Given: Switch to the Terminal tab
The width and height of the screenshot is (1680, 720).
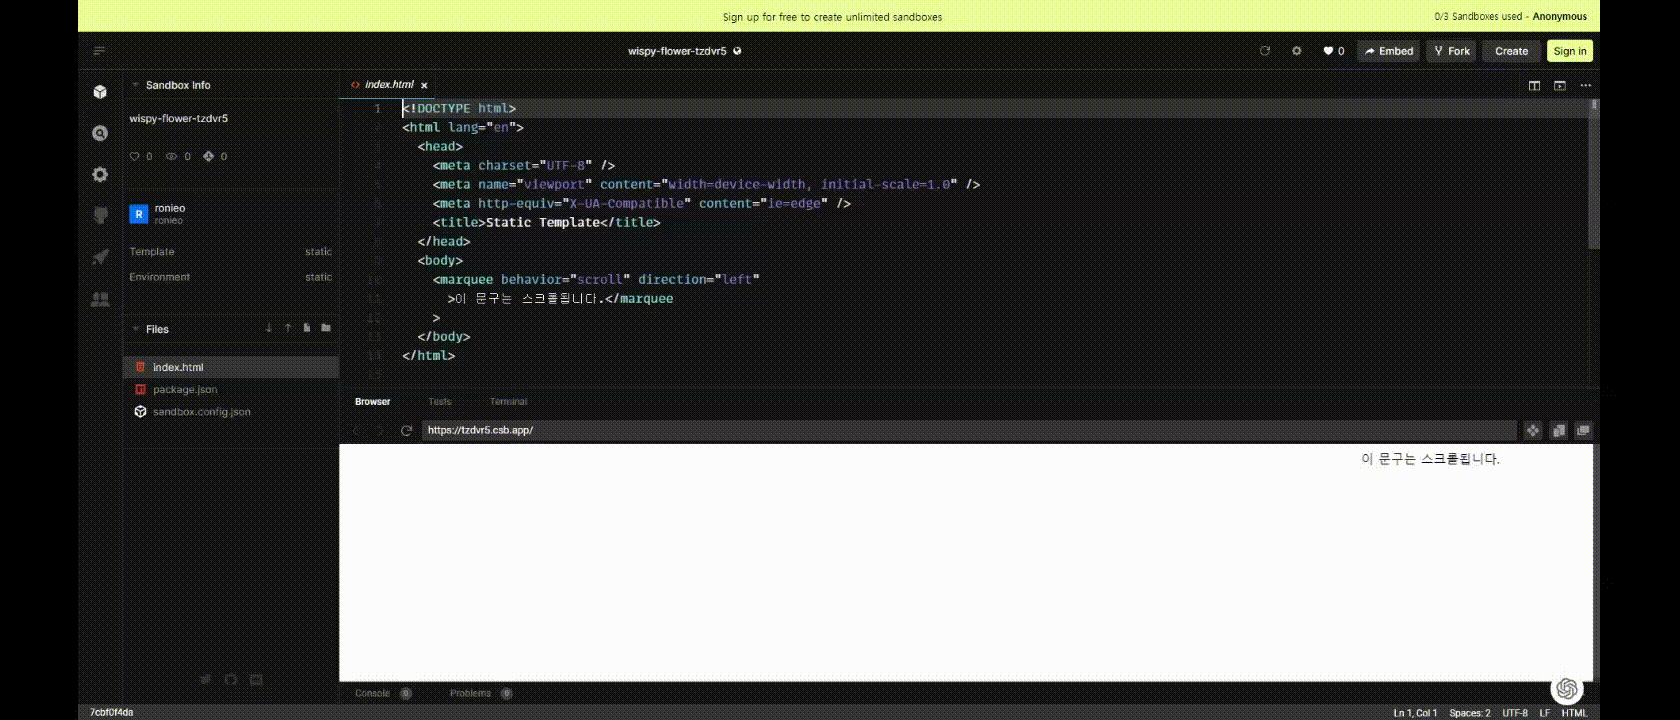Looking at the screenshot, I should [508, 402].
